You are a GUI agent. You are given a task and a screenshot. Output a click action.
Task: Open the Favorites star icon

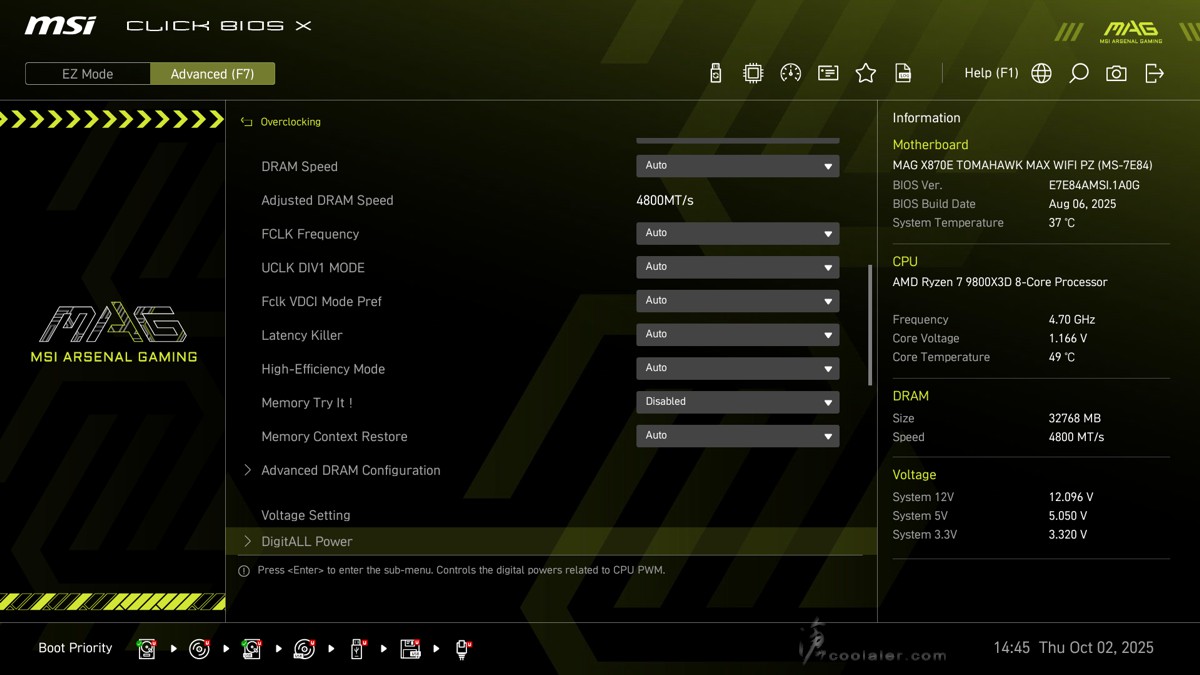tap(866, 73)
